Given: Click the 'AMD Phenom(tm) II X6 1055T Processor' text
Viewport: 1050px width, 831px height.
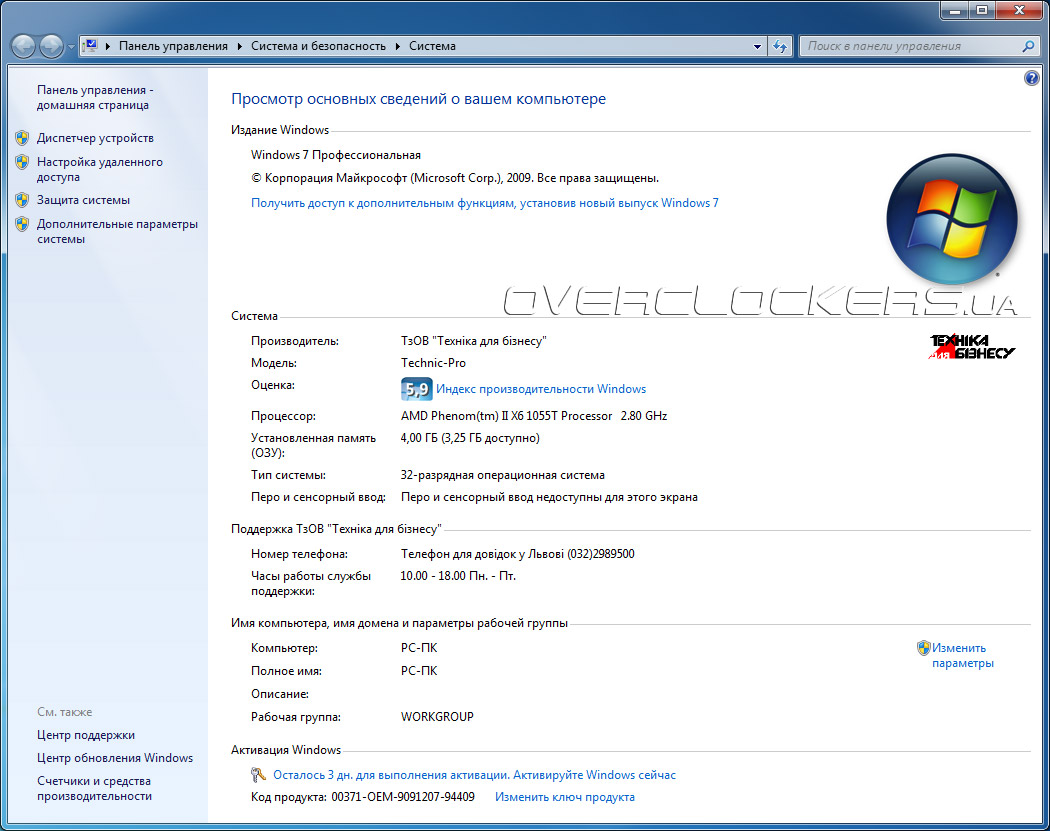Looking at the screenshot, I should (506, 416).
